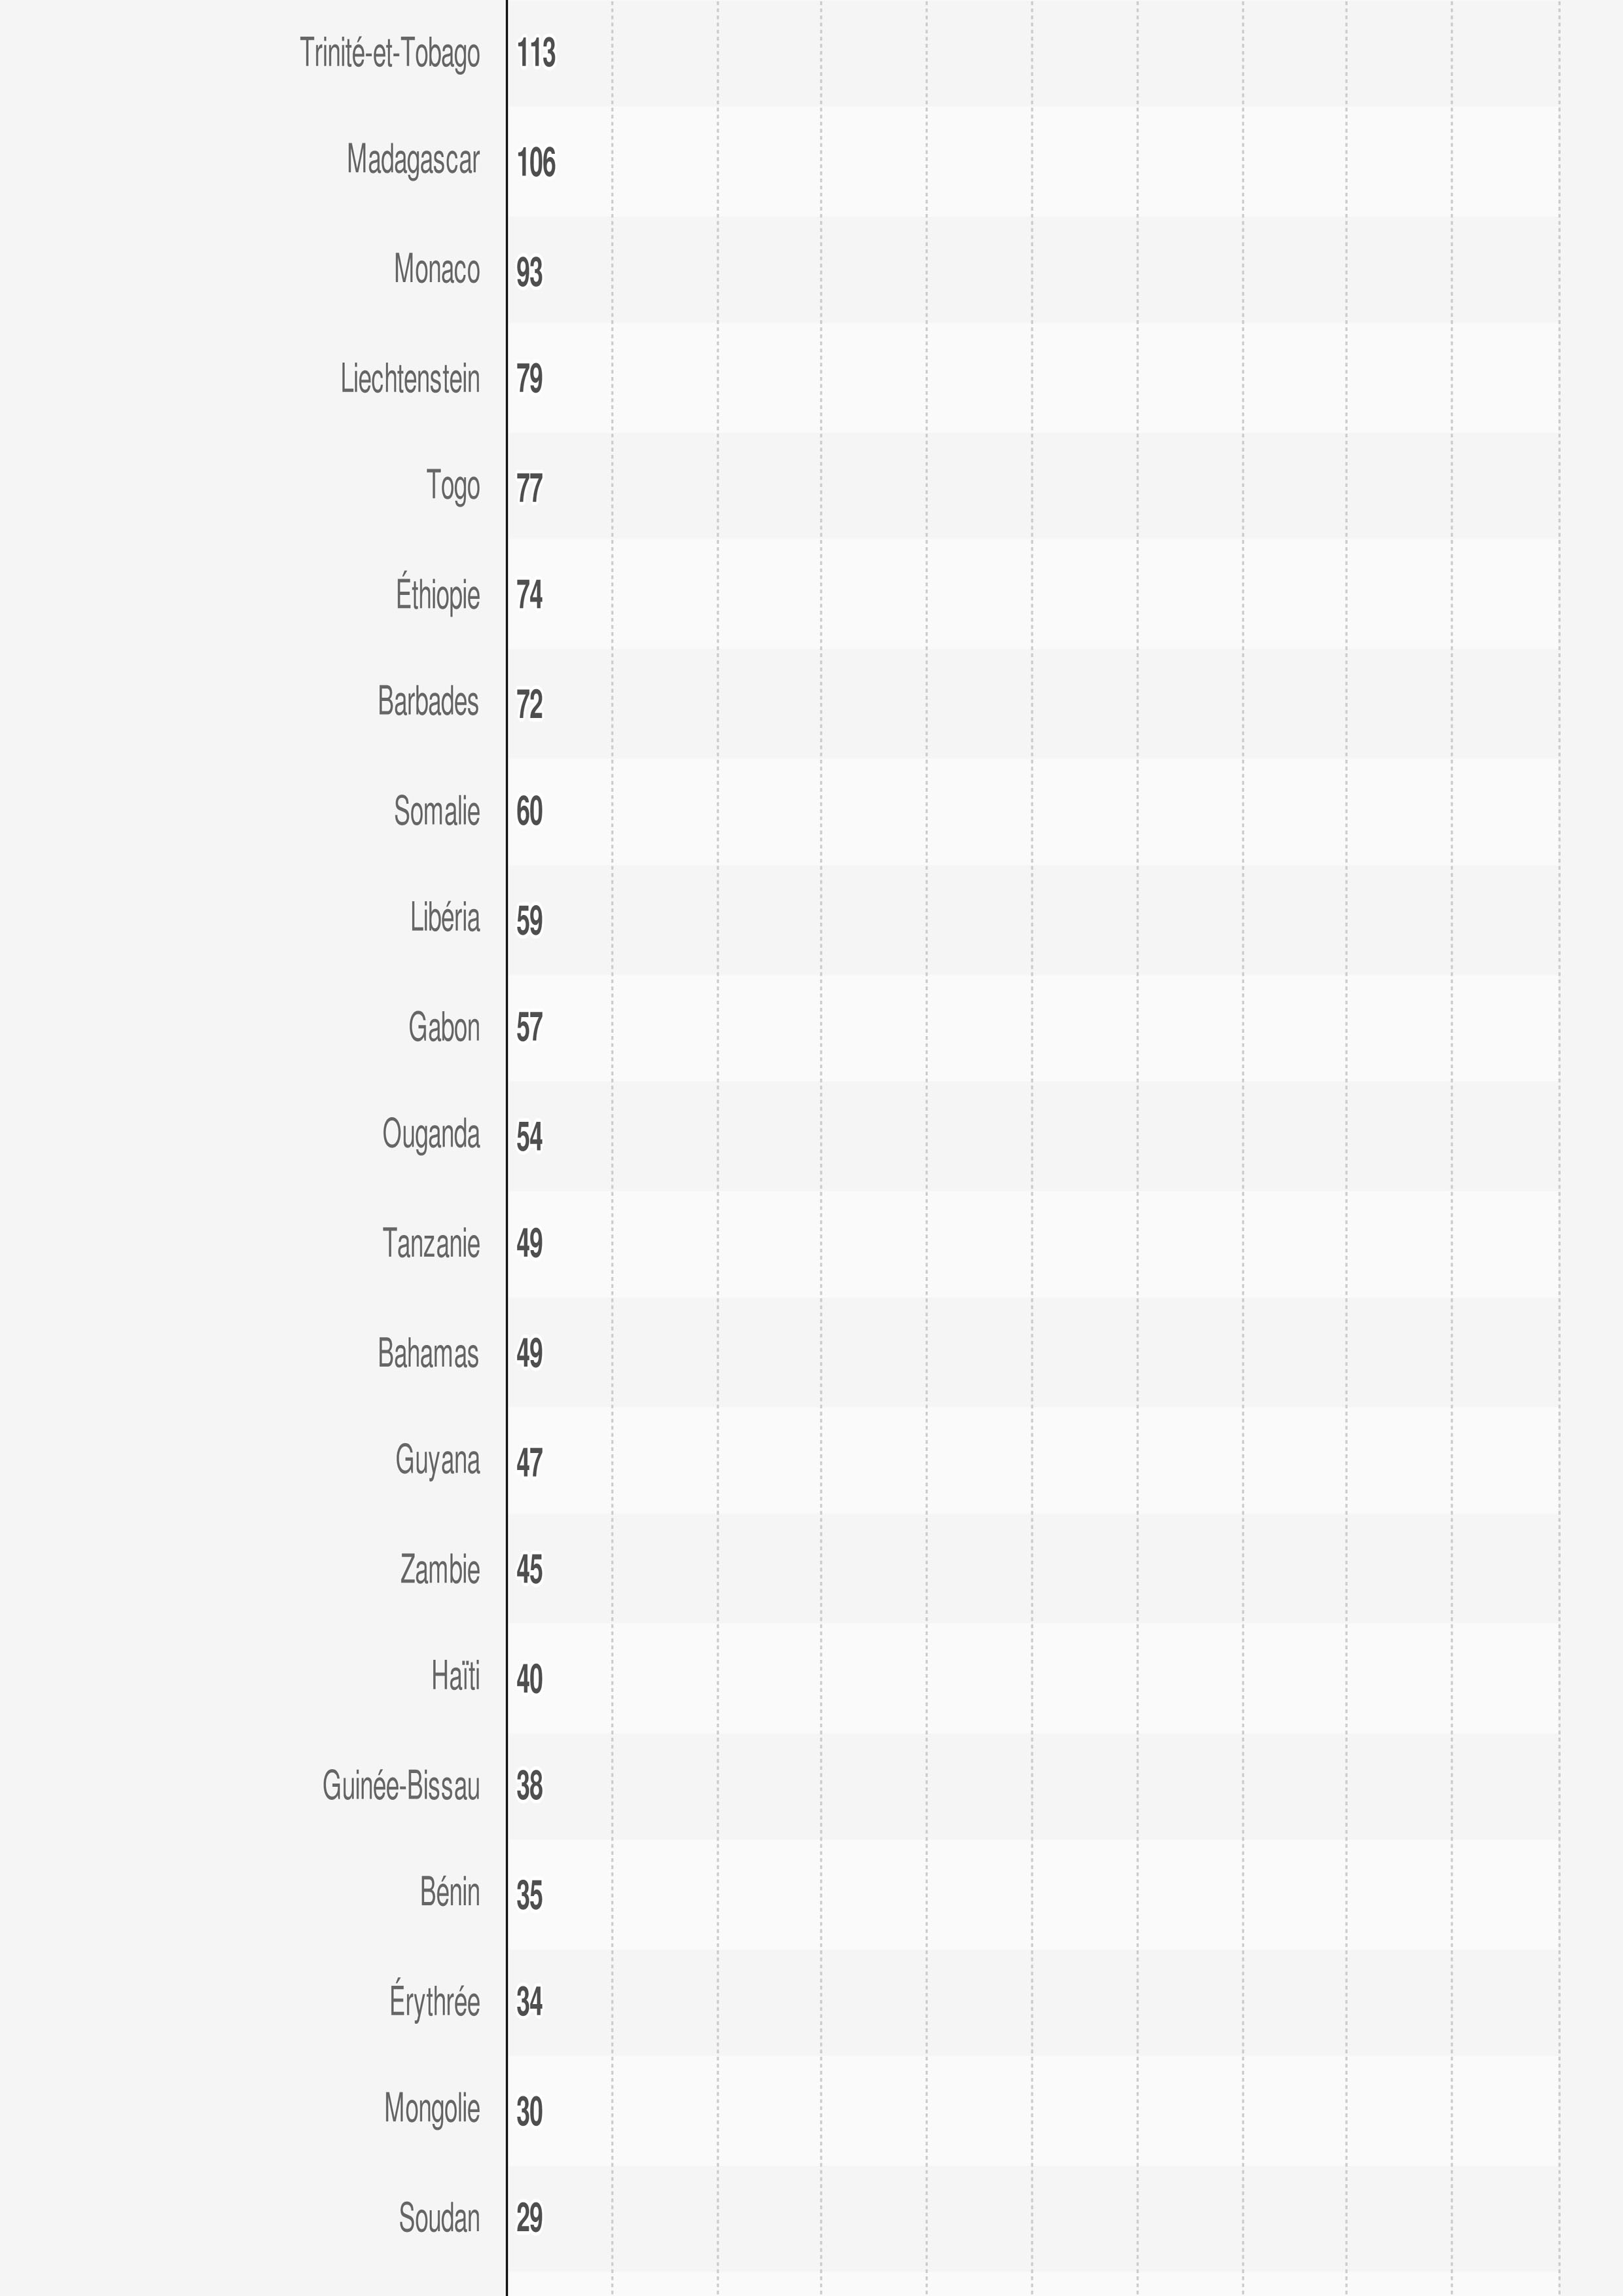Select the Éthiopie label
This screenshot has width=1623, height=2296.
438,595
